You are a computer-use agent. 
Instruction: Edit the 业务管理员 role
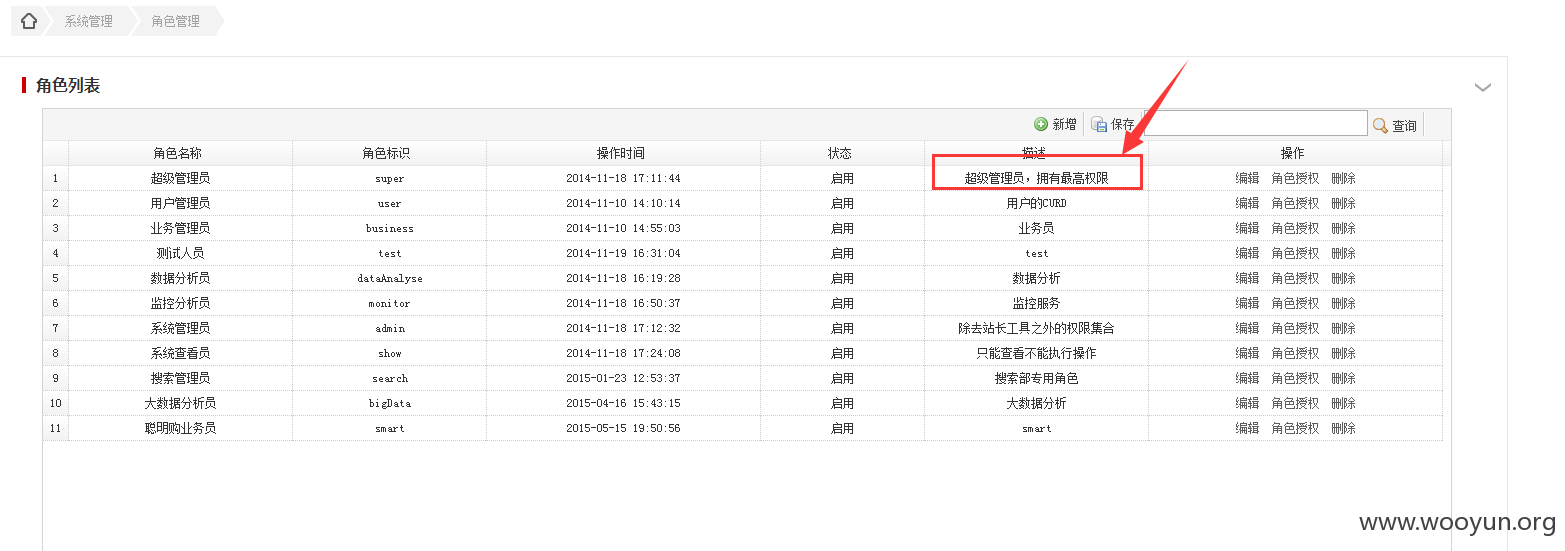1247,228
